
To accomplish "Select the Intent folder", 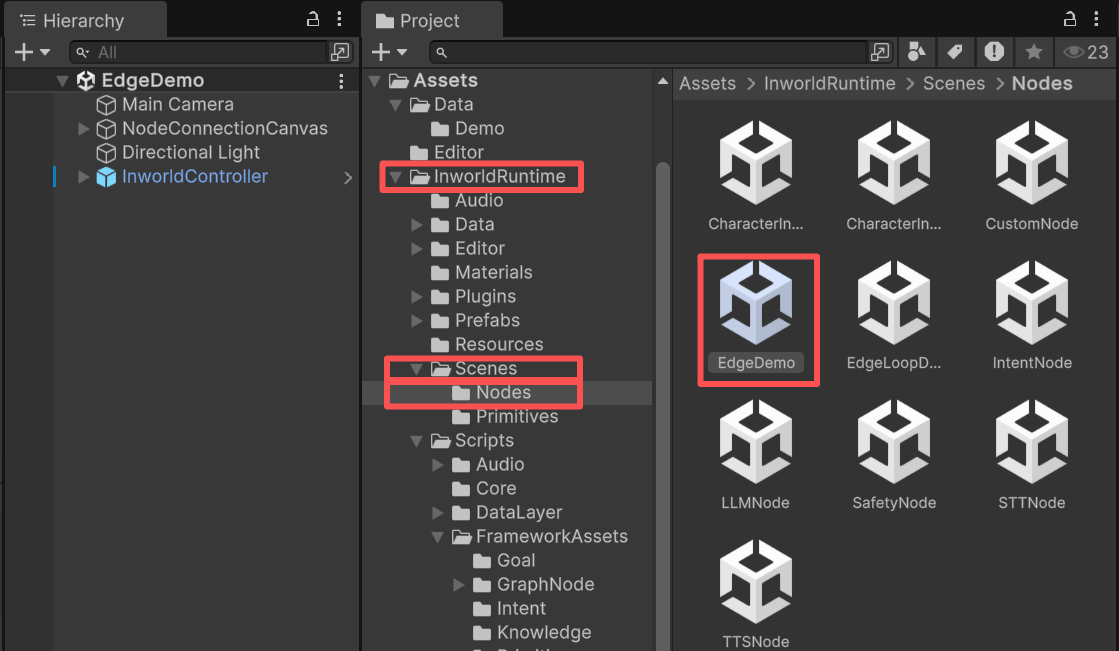I will 521,609.
